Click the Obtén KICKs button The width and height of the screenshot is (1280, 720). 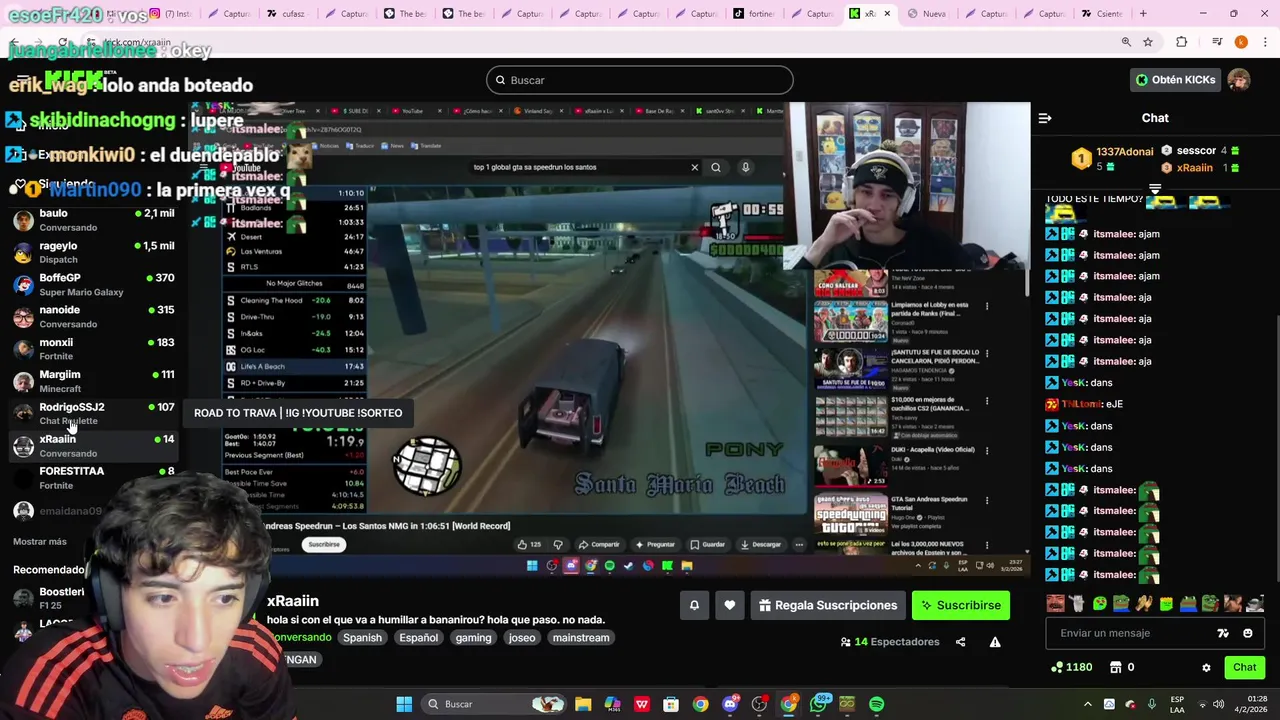1176,80
